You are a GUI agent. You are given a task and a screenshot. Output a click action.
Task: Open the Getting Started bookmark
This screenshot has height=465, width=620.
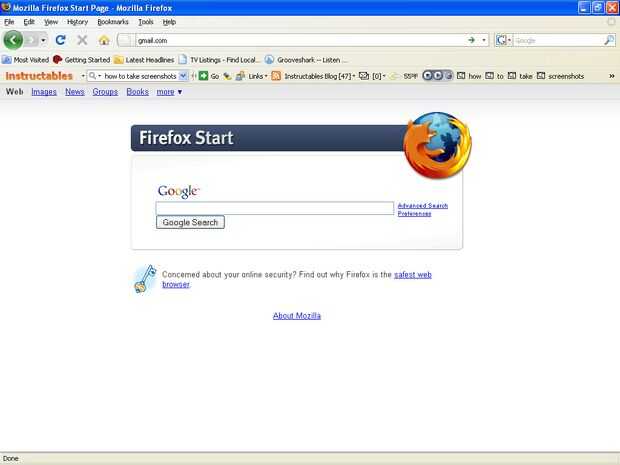click(x=81, y=60)
